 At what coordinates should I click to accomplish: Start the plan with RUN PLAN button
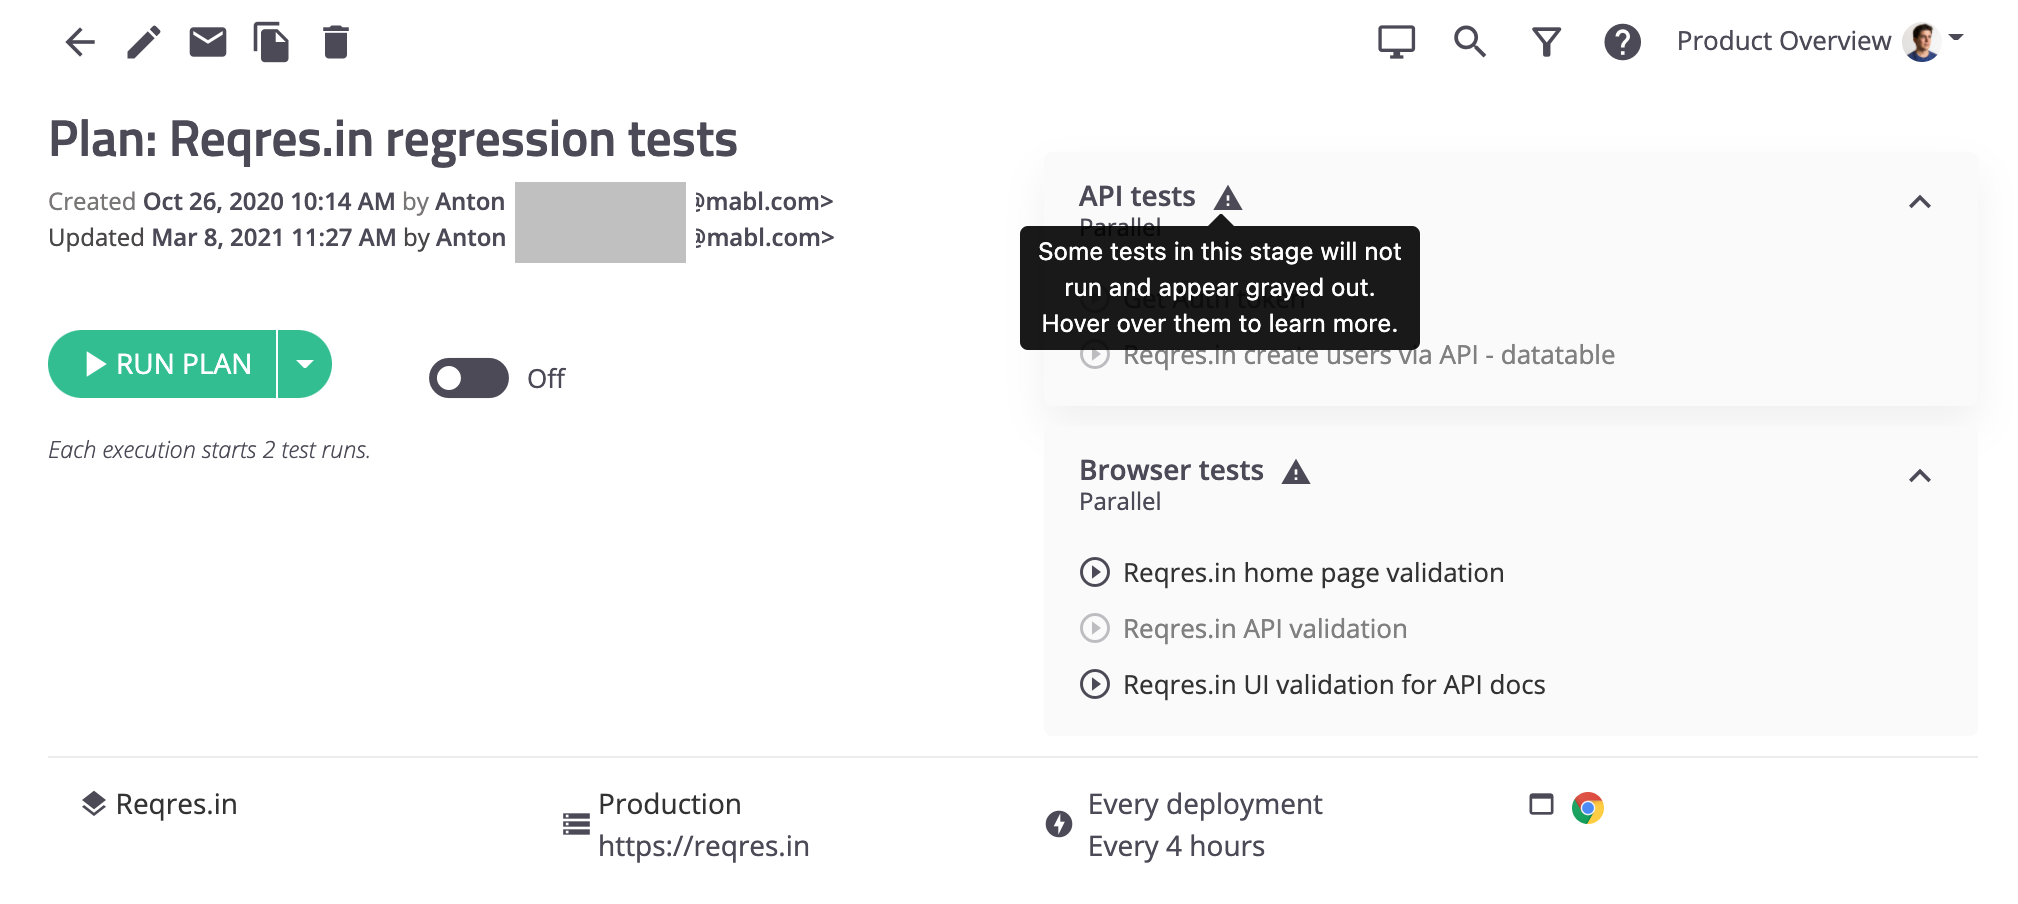click(162, 364)
